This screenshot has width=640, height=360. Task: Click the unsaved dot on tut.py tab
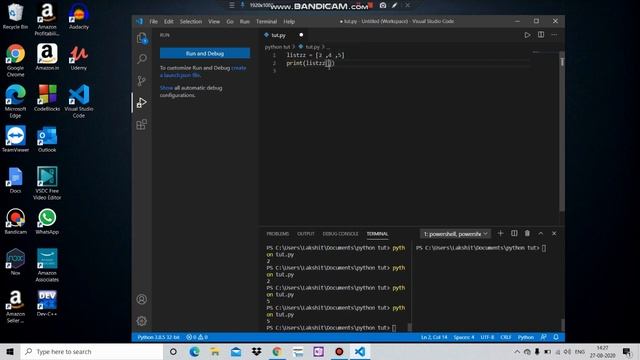(301, 35)
